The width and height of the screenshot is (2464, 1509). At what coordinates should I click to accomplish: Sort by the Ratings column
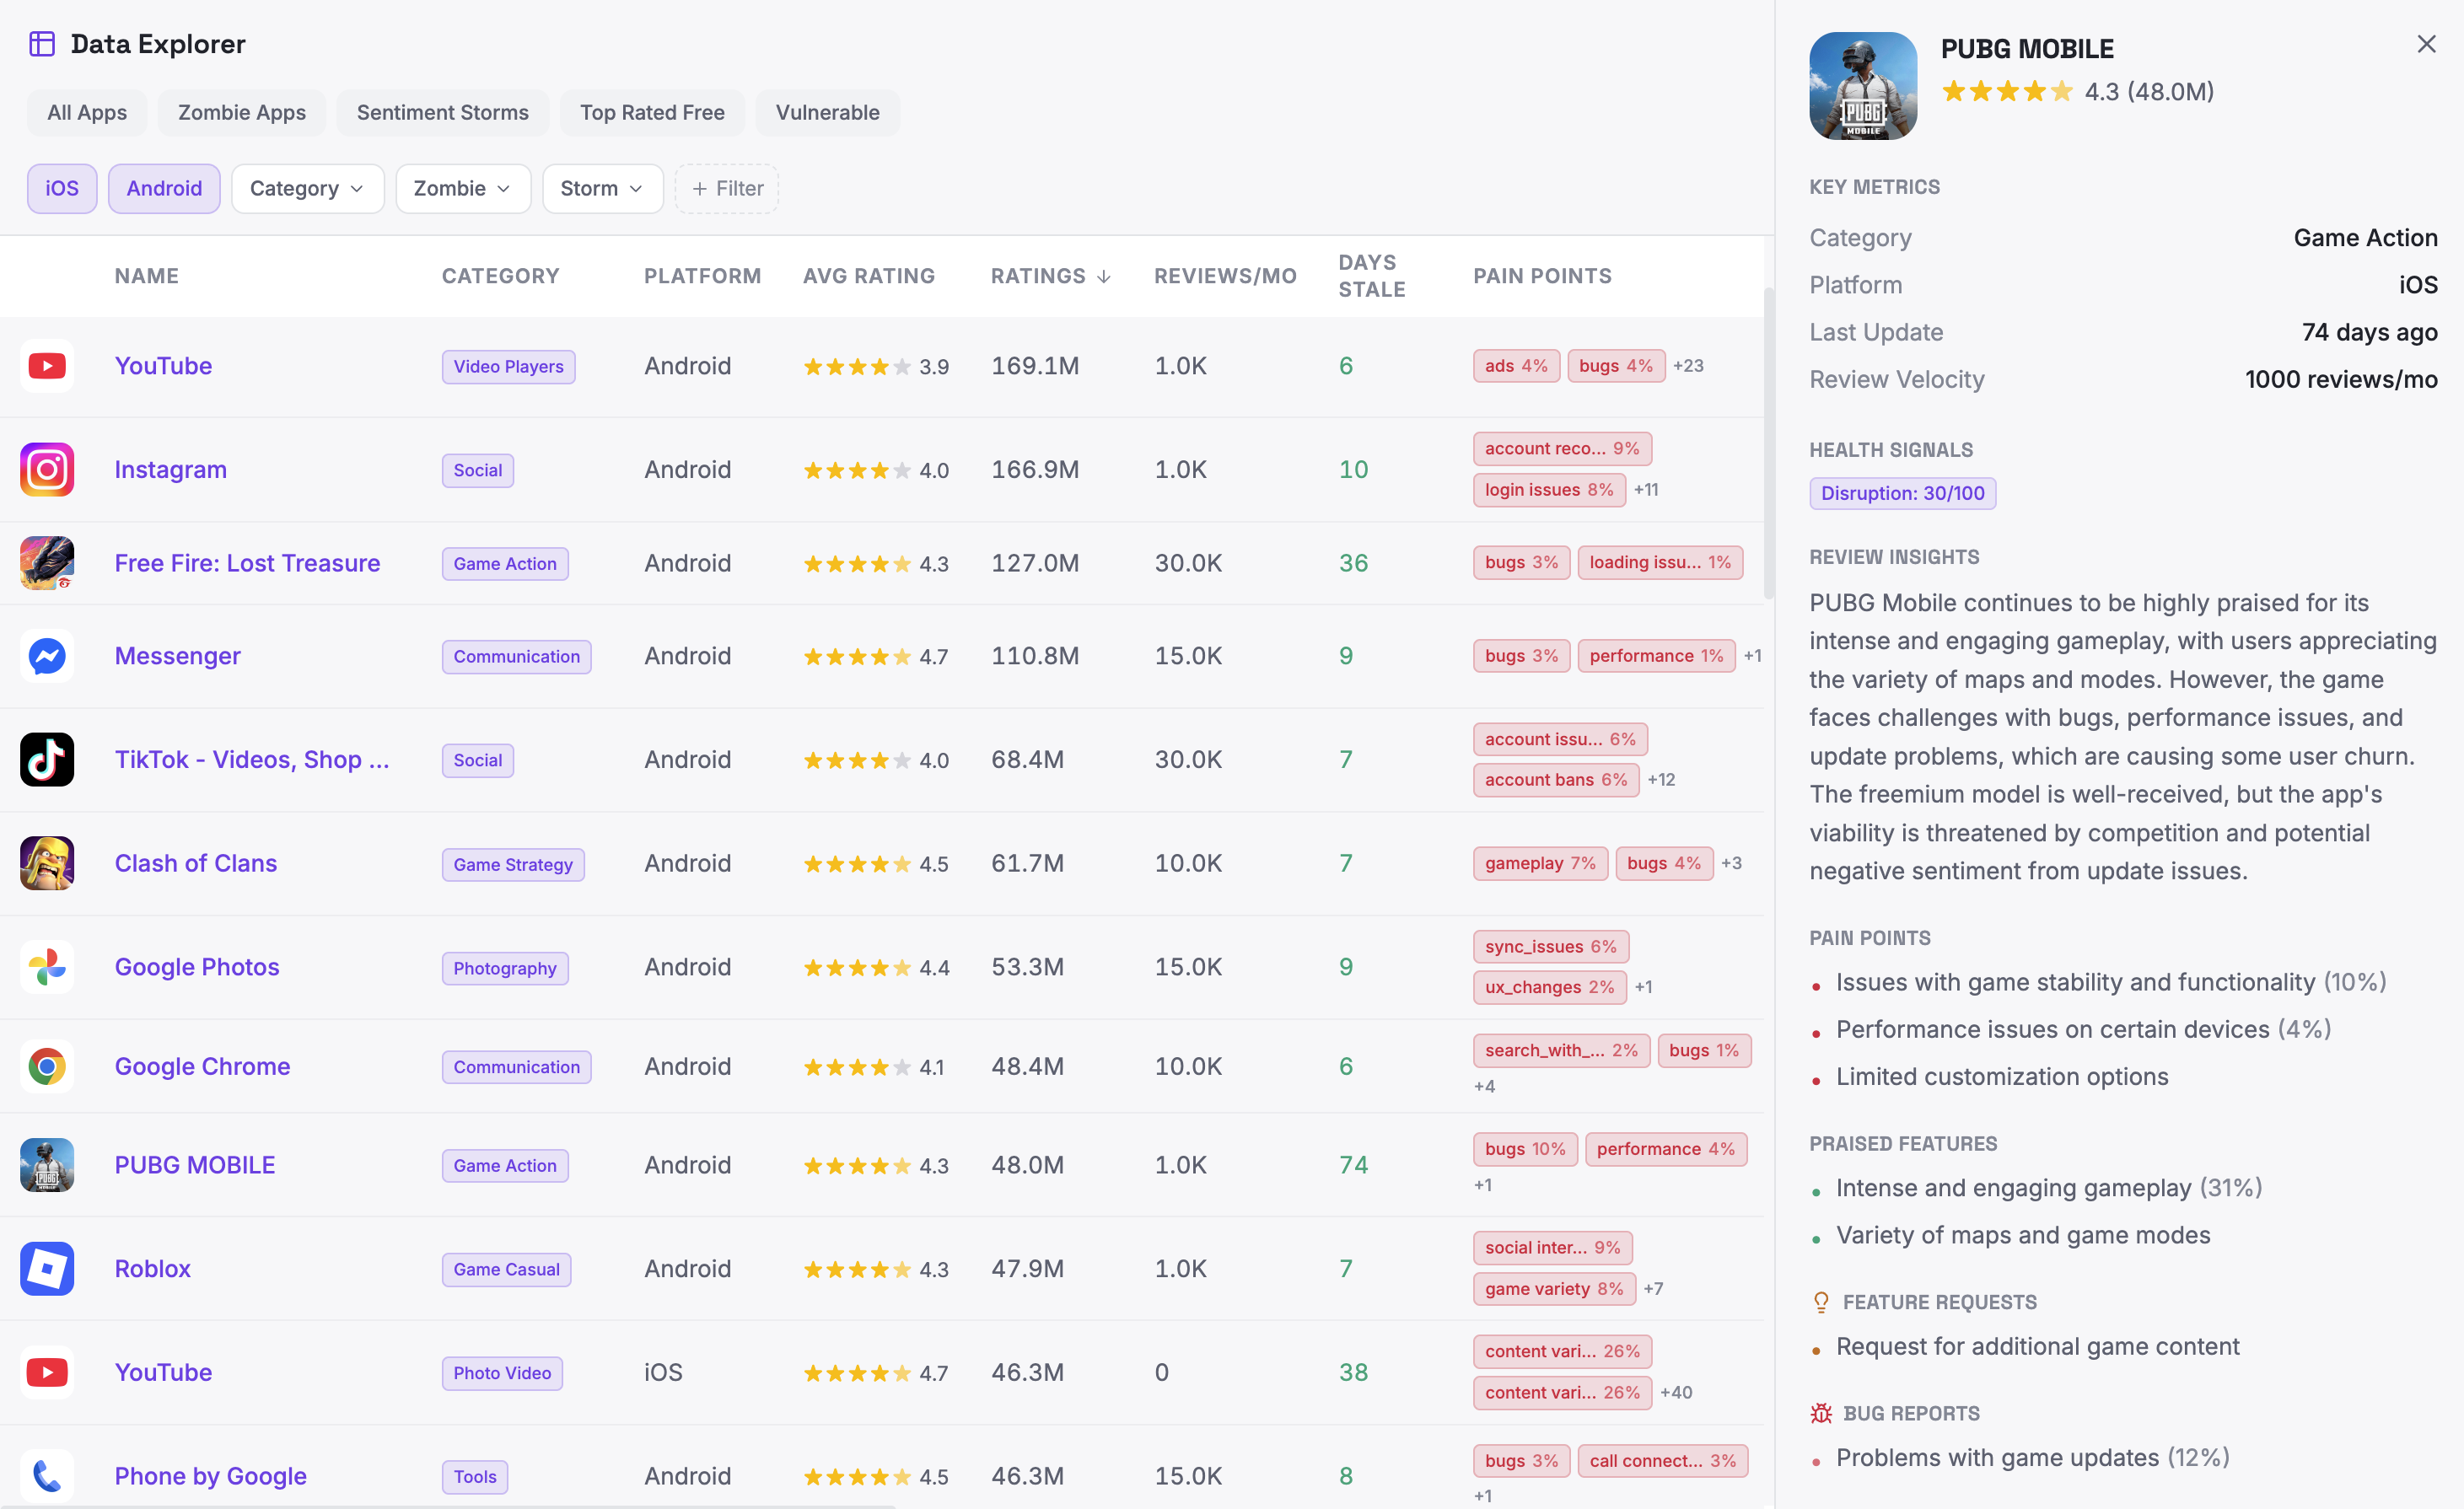click(1050, 276)
